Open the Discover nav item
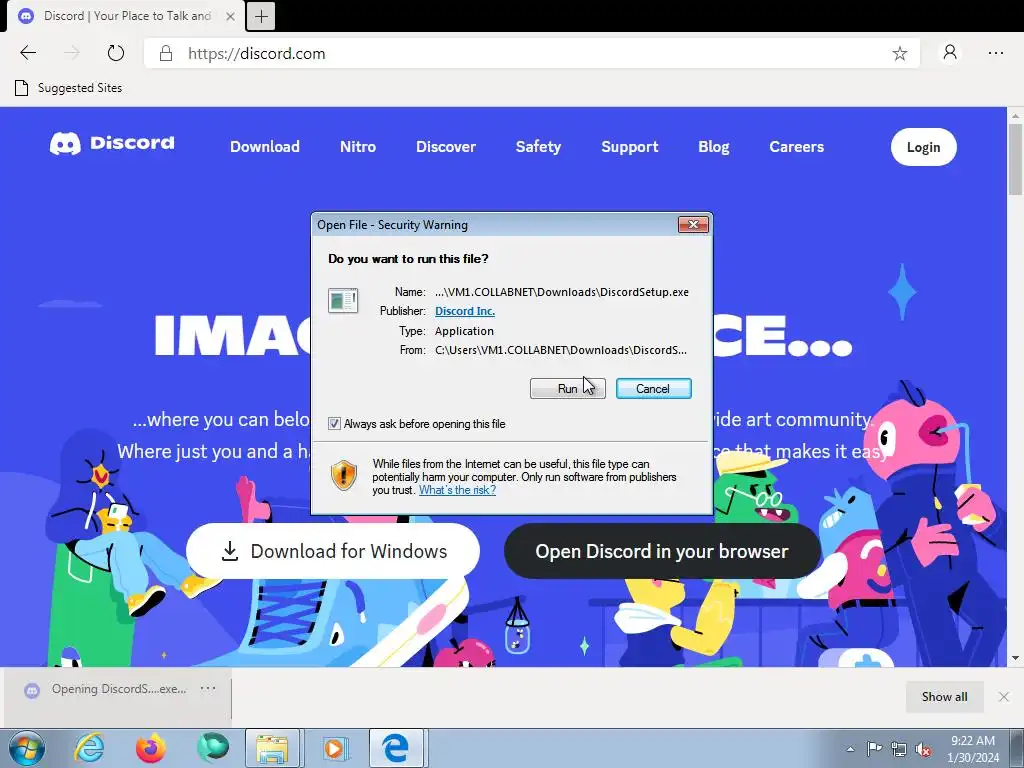Screen dimensions: 1024x768 tap(446, 147)
